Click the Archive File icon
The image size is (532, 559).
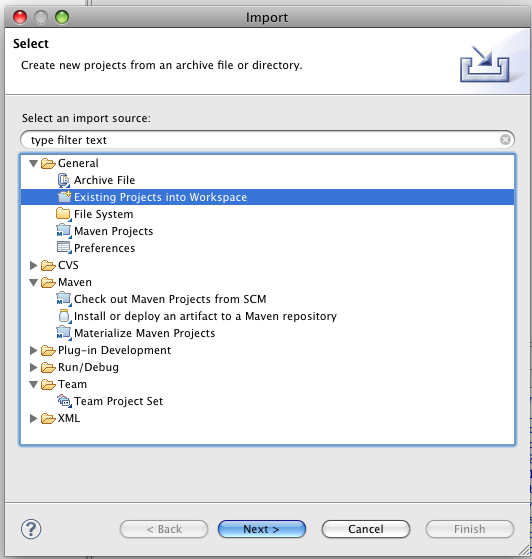pos(64,180)
